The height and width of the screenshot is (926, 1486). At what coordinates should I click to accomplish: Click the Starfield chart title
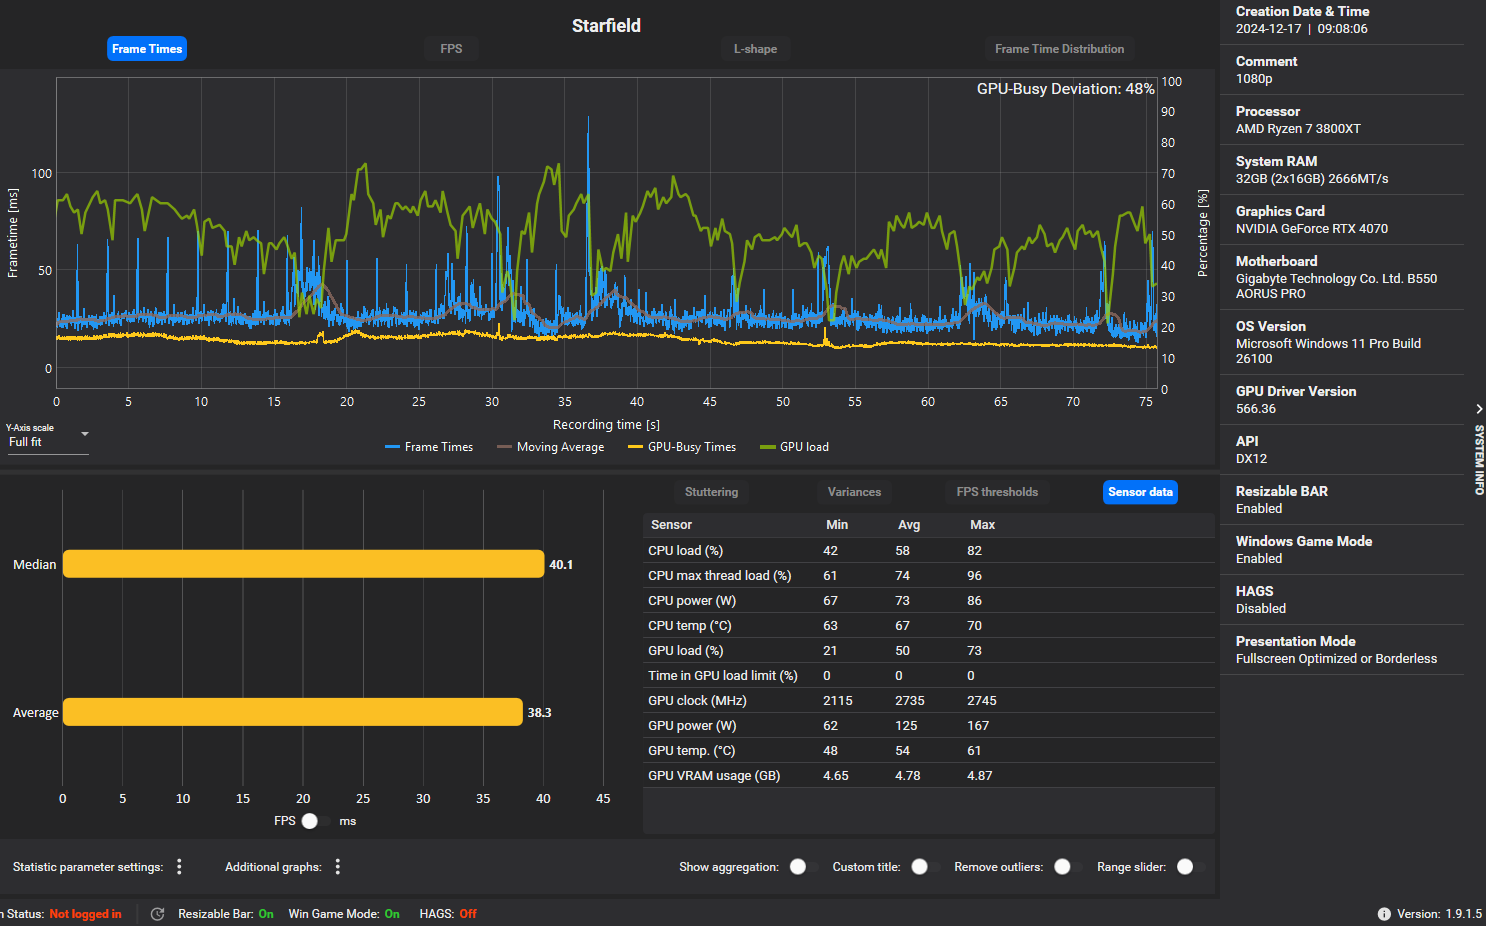[x=606, y=26]
